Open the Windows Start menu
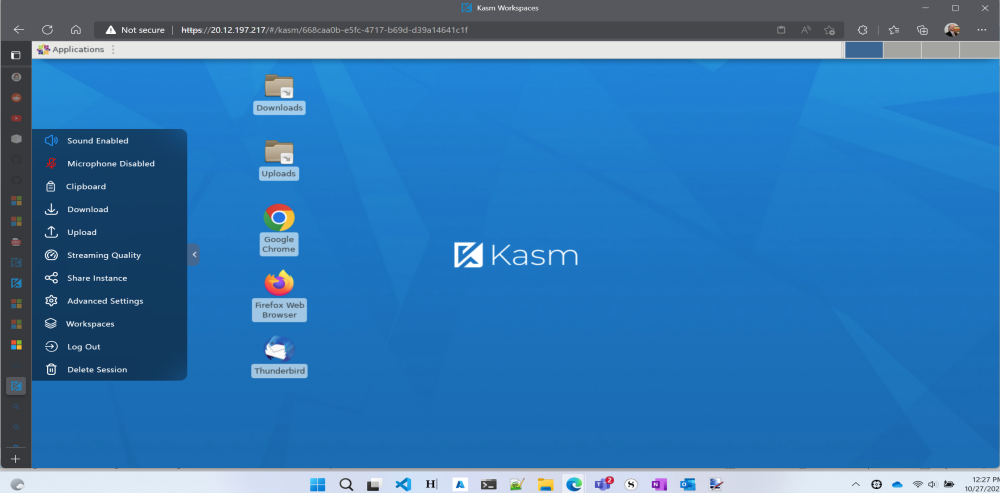Screen dimensions: 1000x493 318,484
